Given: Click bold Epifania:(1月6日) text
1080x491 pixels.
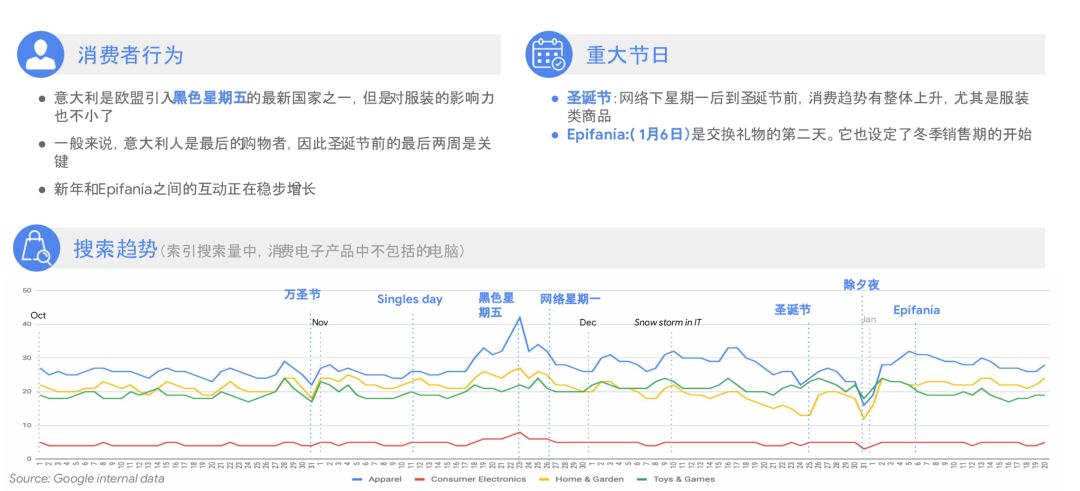Looking at the screenshot, I should pos(627,134).
